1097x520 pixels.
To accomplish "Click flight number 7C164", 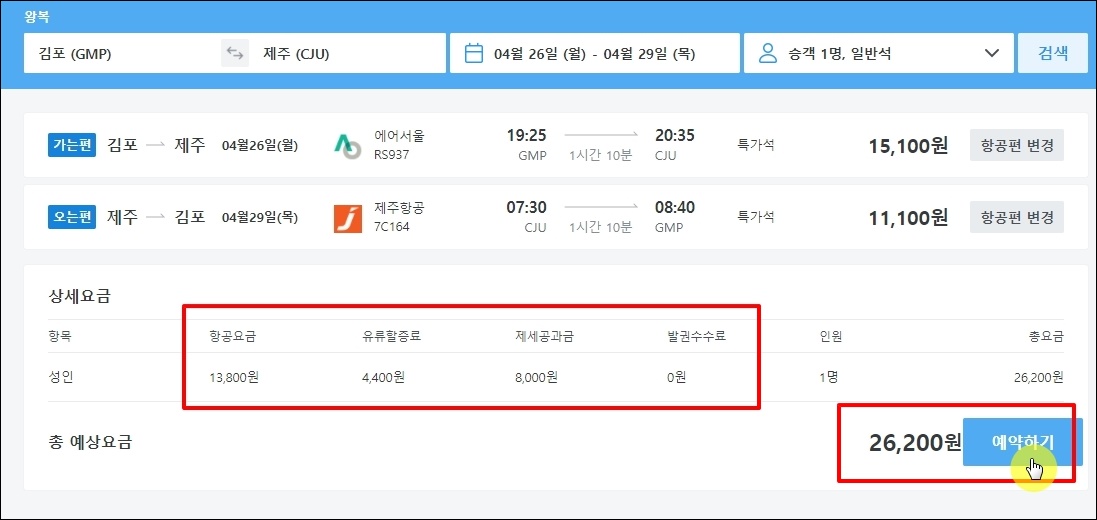I will pyautogui.click(x=392, y=227).
